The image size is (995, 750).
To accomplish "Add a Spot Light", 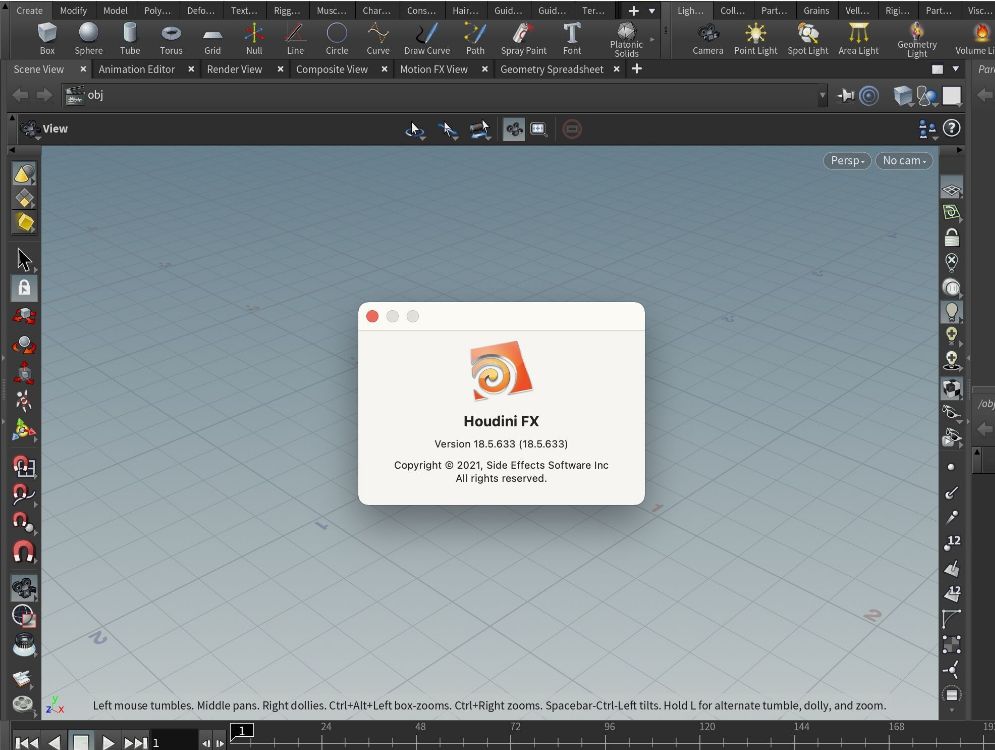I will click(807, 38).
